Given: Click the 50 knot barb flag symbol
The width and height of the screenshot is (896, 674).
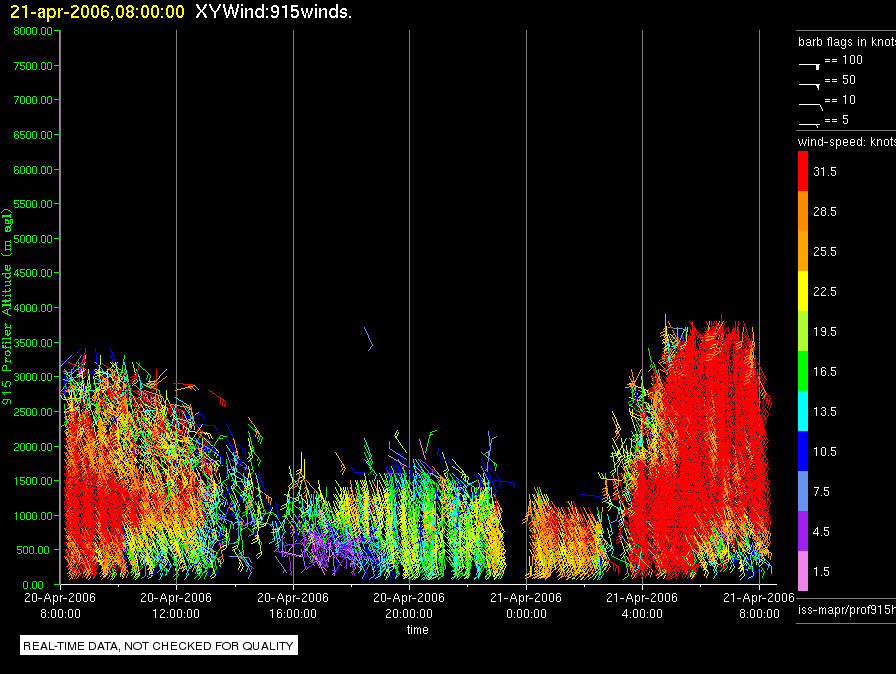Looking at the screenshot, I should click(x=809, y=86).
